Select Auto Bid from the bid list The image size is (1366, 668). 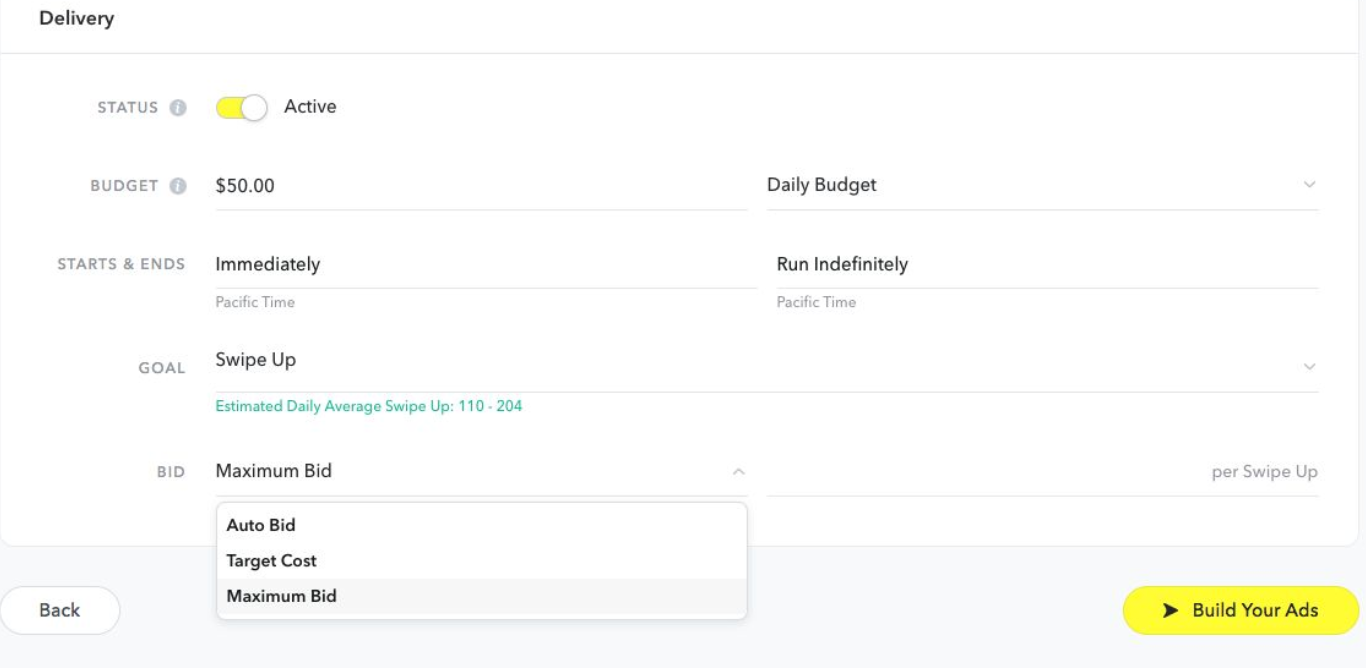(x=261, y=525)
